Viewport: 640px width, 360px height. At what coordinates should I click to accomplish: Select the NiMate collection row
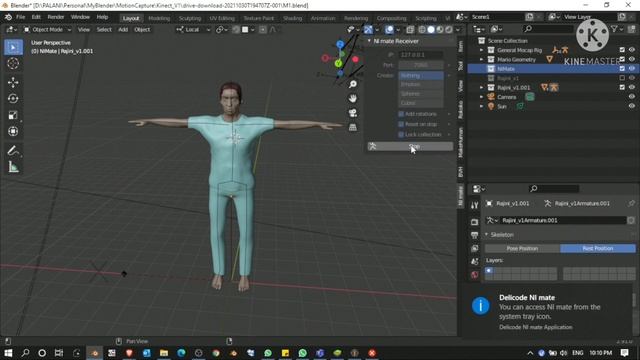tap(553, 69)
